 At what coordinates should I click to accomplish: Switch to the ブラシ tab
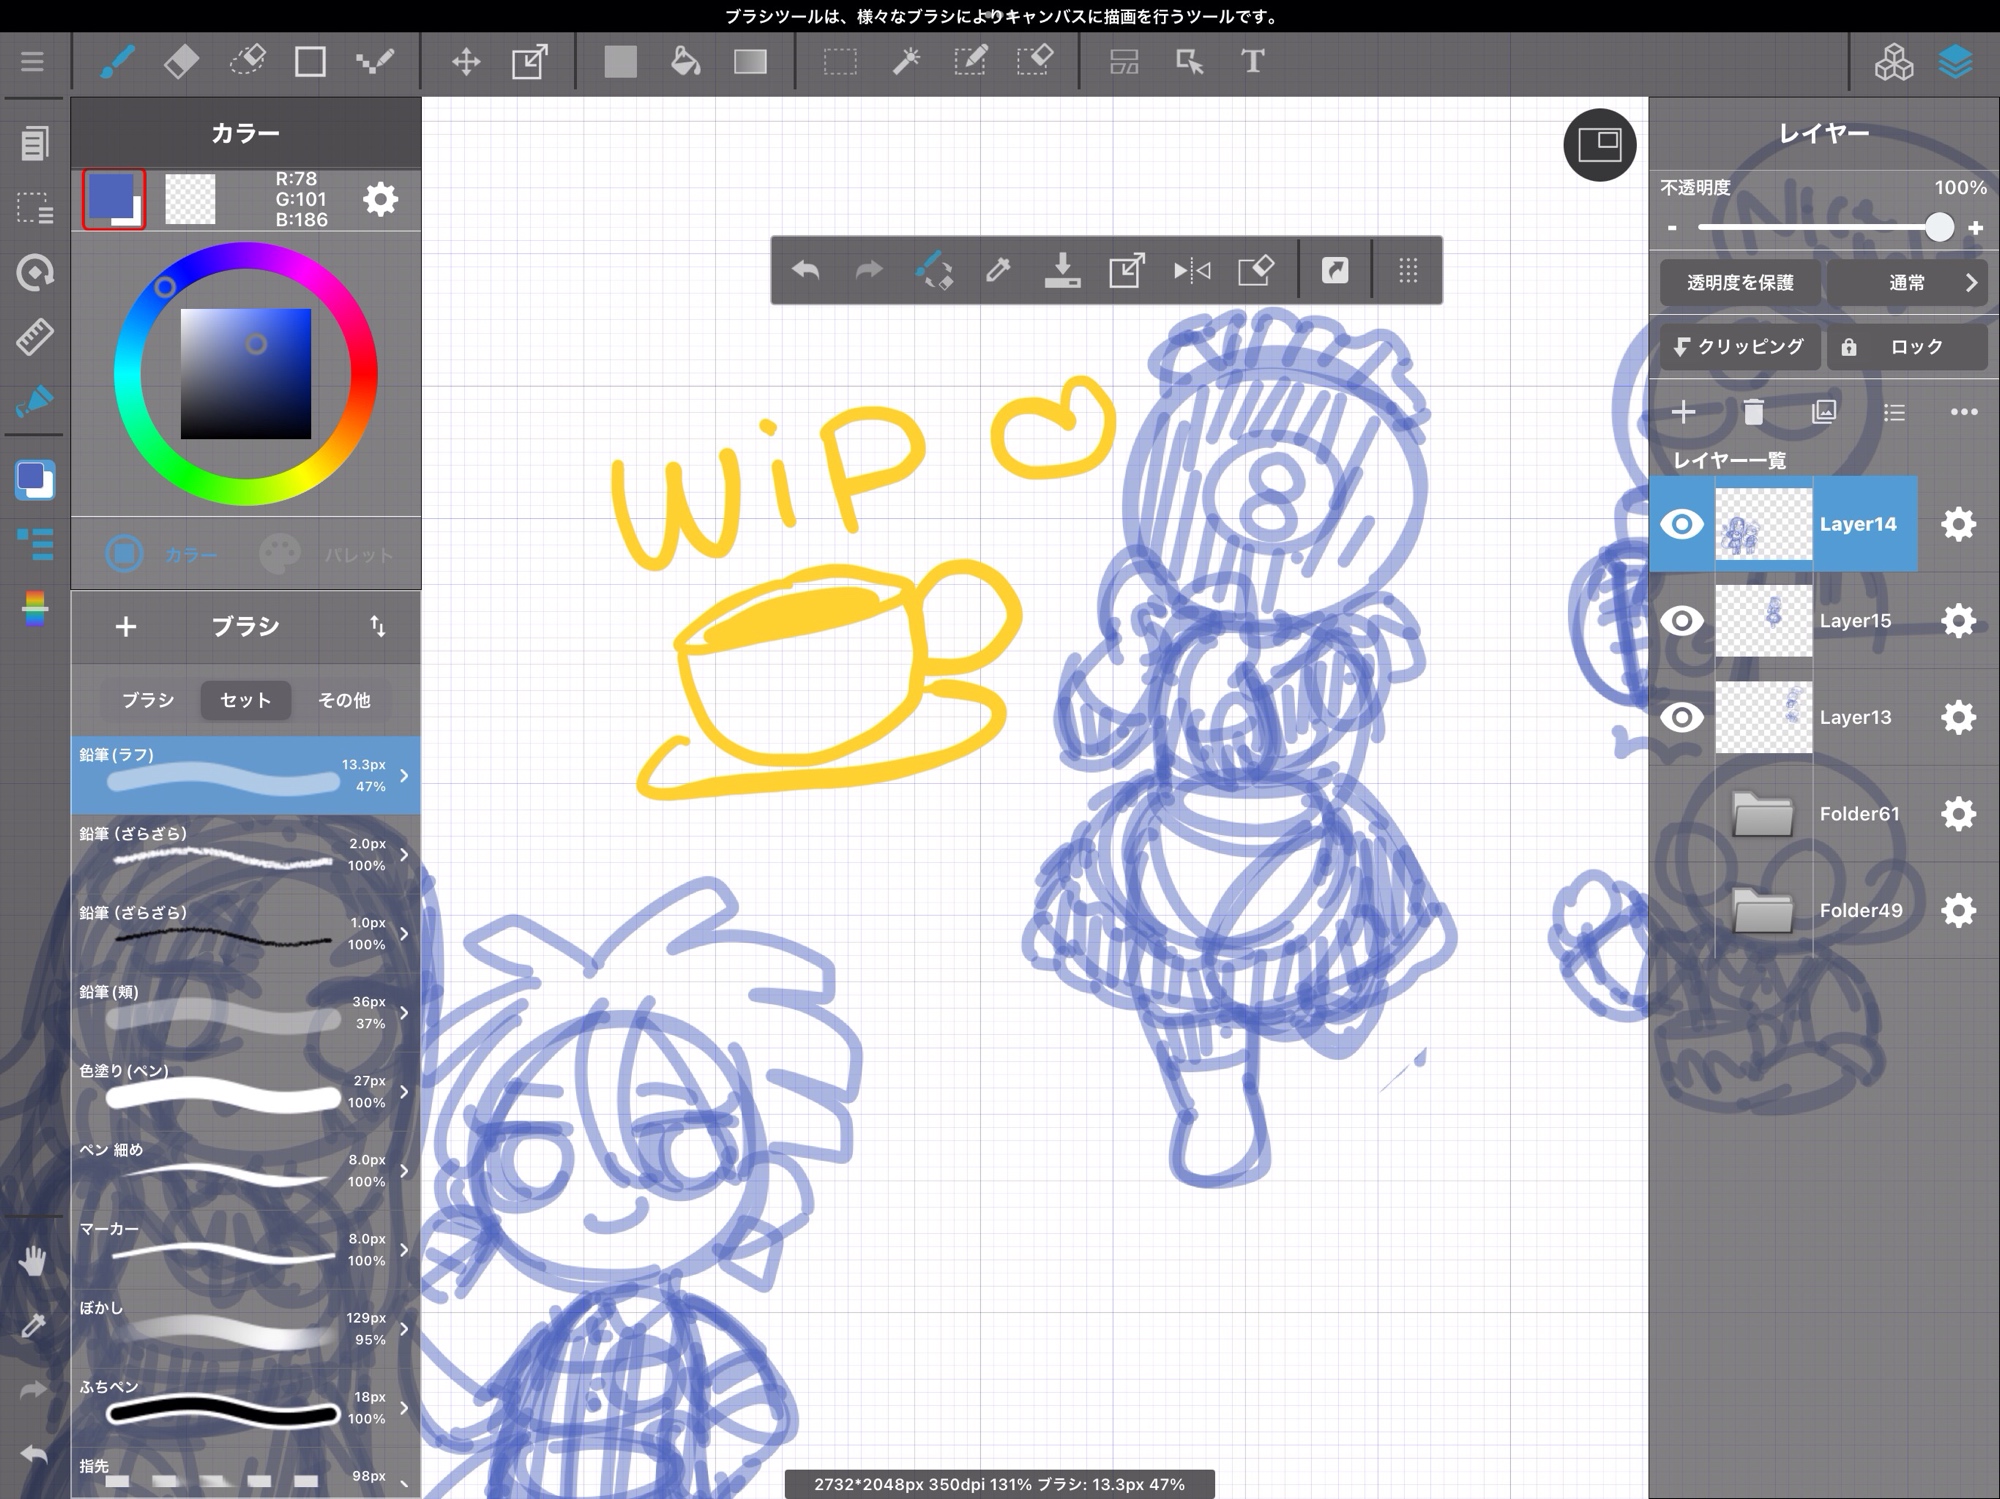pyautogui.click(x=148, y=700)
